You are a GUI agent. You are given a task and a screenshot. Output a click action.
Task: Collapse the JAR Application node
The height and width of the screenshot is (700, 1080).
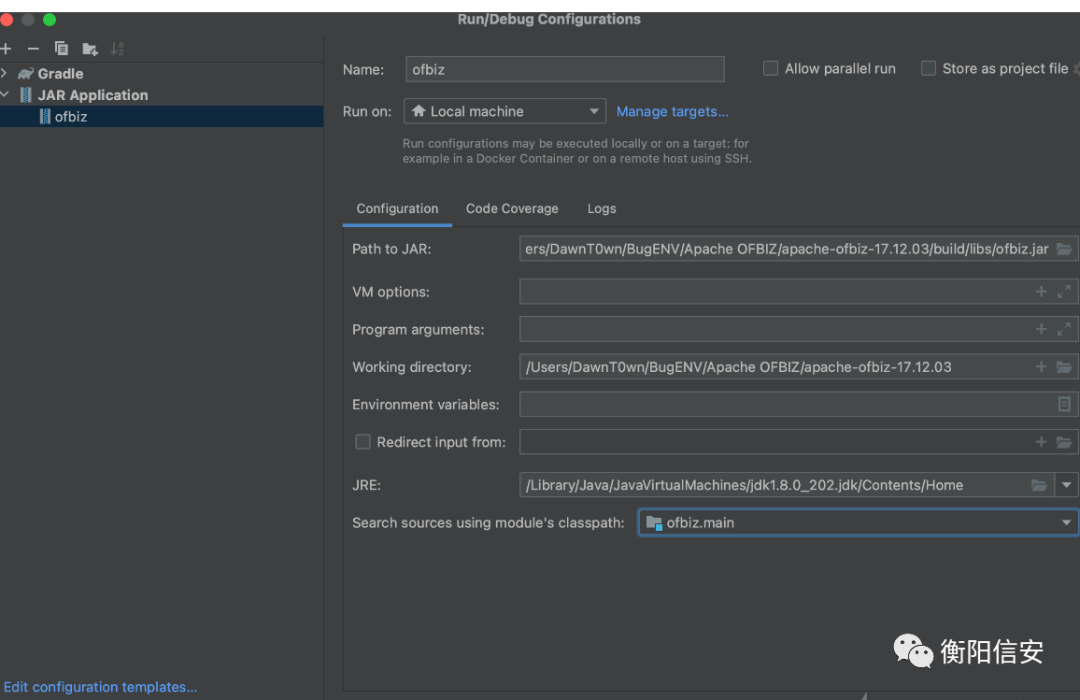(4, 94)
